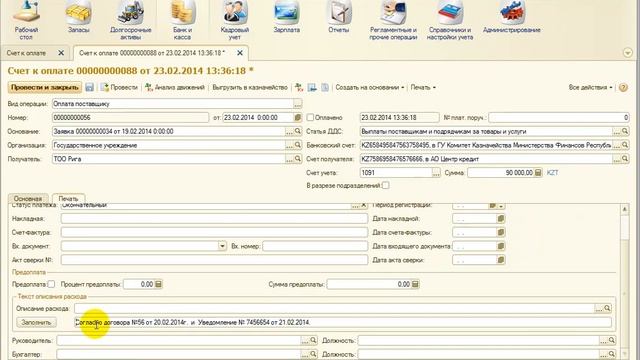Click Провести и закрыть button
Image resolution: width=640 pixels, height=360 pixels.
(x=44, y=87)
